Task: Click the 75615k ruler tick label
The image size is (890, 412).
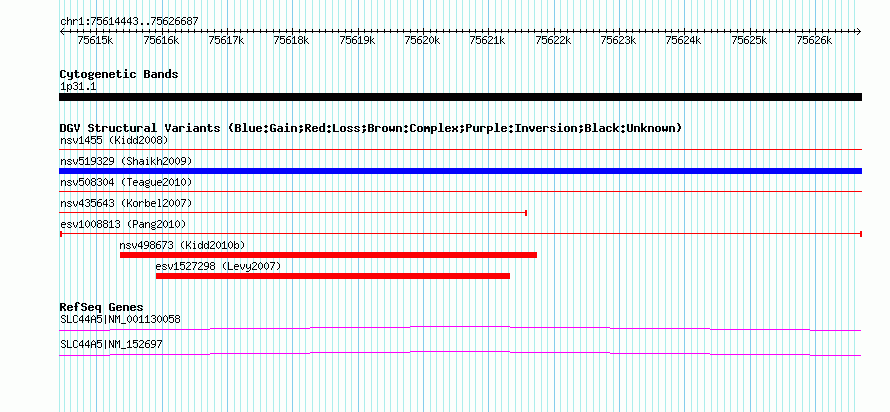Action: point(95,40)
